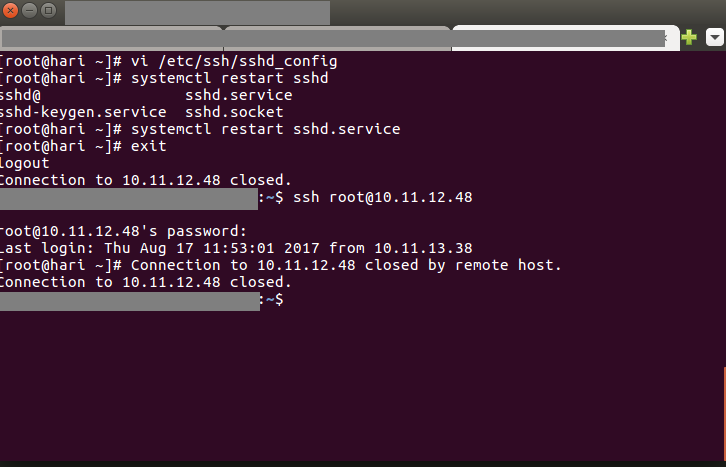The image size is (726, 467).
Task: Click the closed by remote host message
Action: point(346,265)
